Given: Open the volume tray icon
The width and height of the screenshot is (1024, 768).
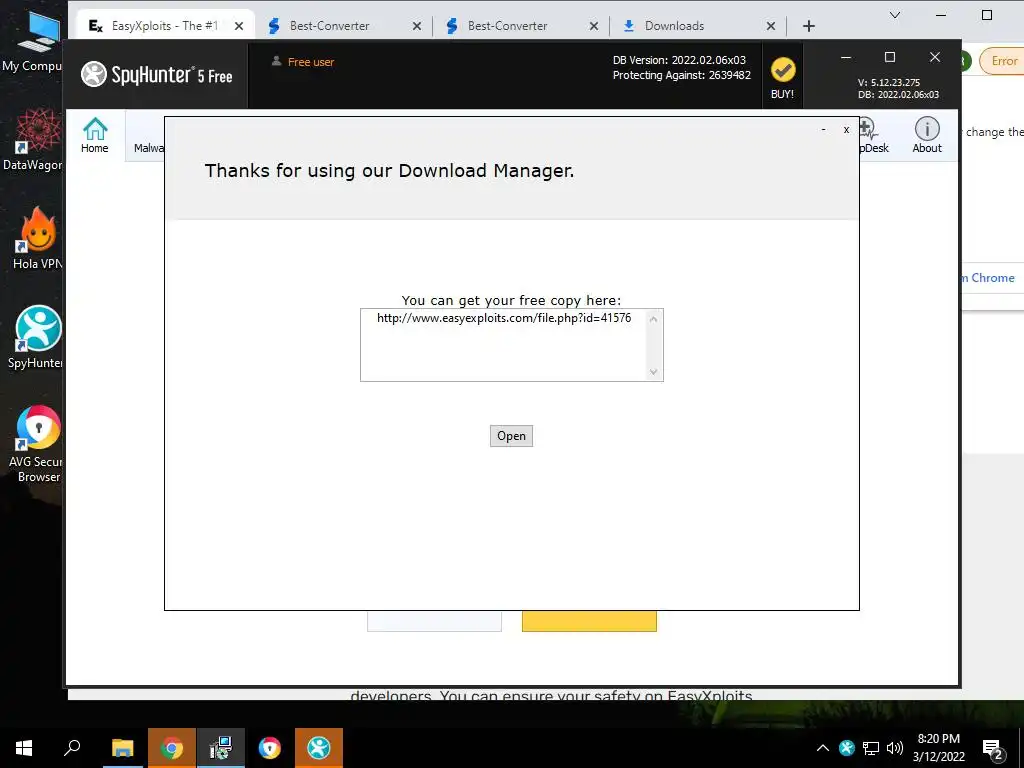Looking at the screenshot, I should 895,748.
